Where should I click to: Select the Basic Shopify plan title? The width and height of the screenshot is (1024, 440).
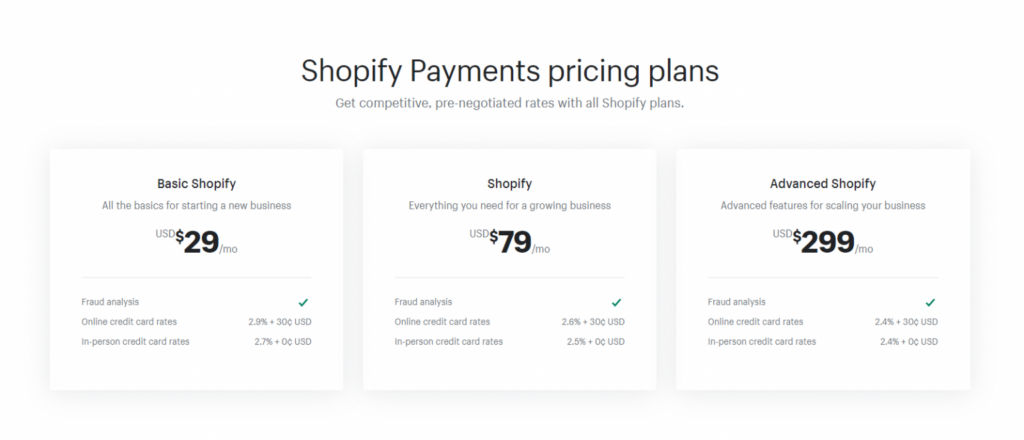[197, 183]
